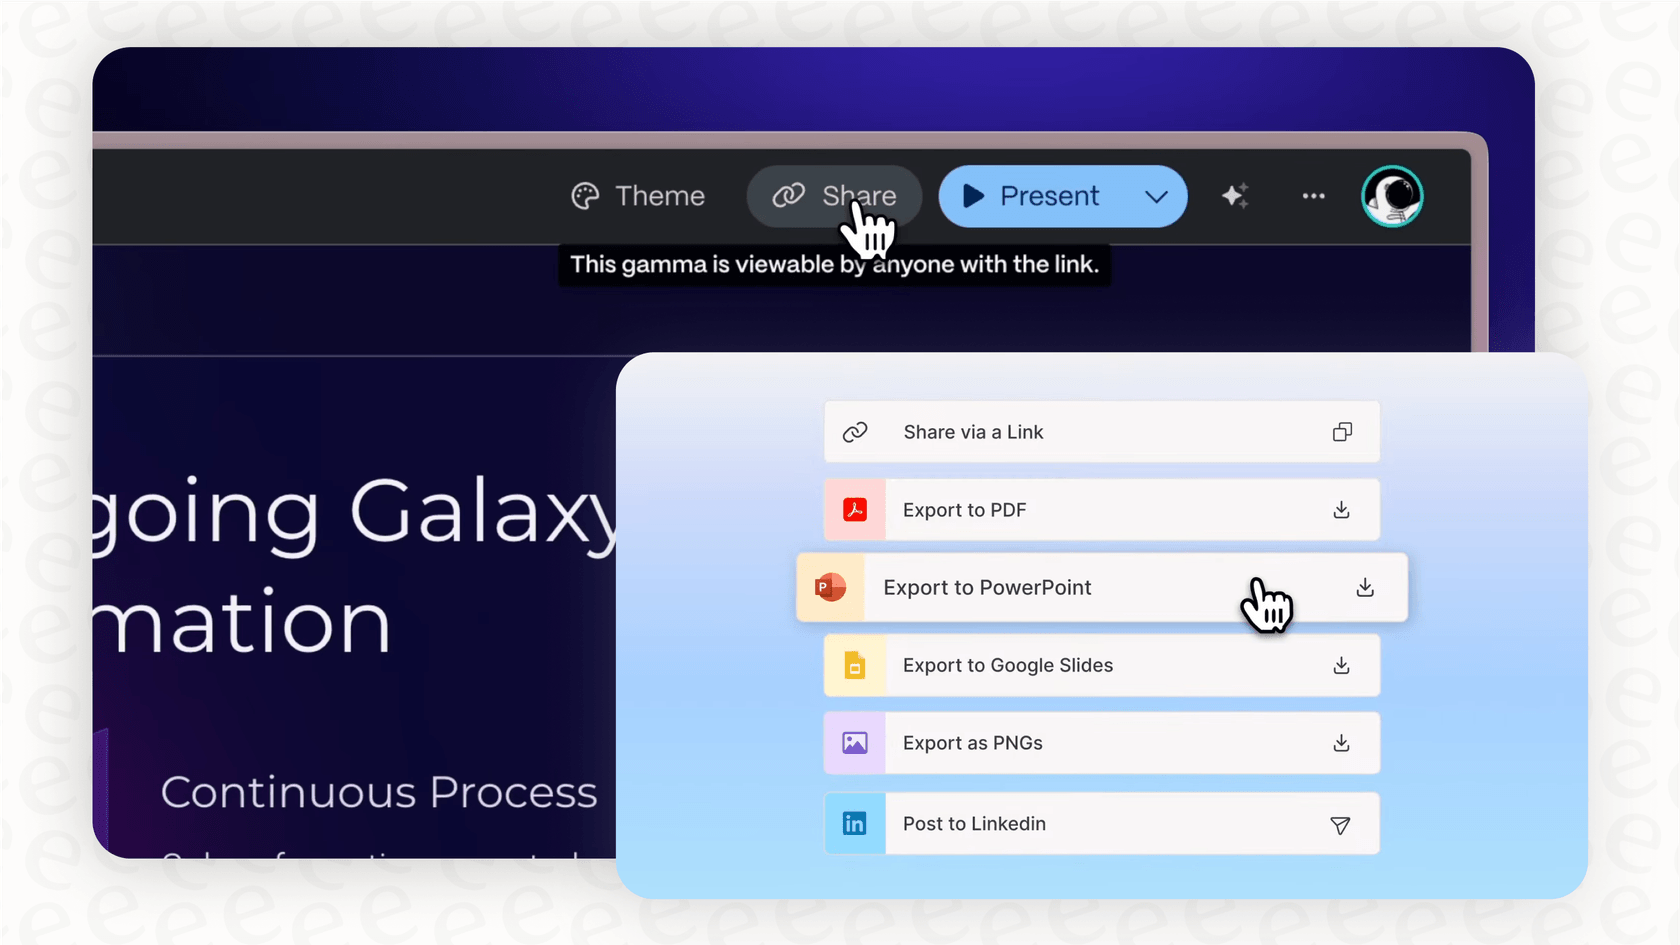Screen dimensions: 1680x945
Task: Click the user profile avatar
Action: click(1392, 196)
